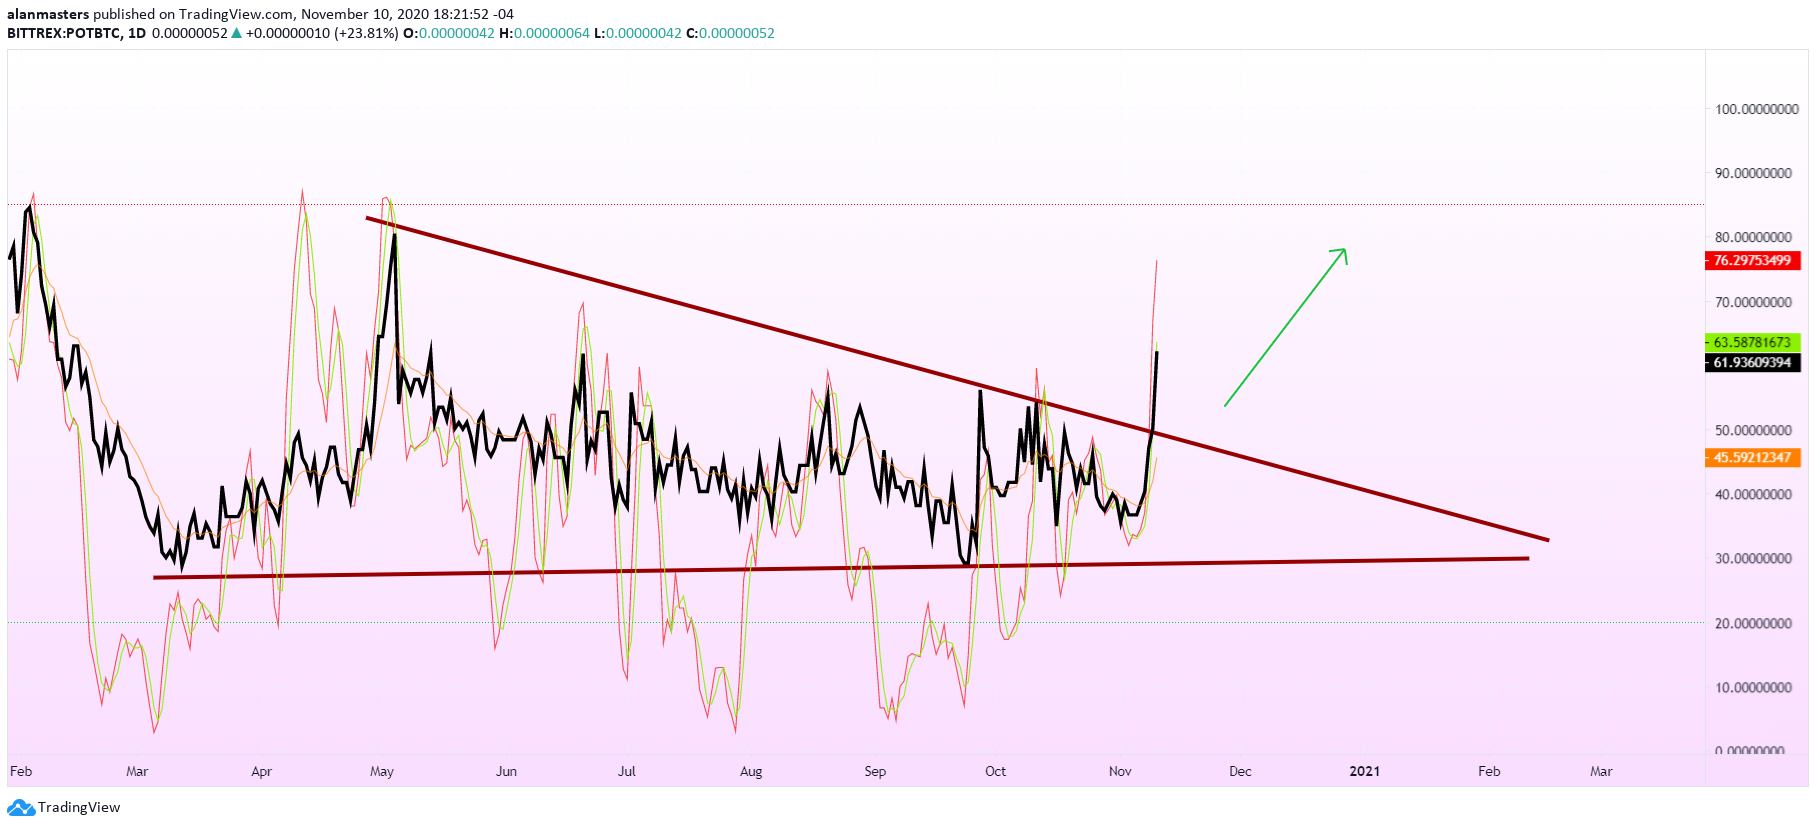Click the publication date text in header
Viewport: 1816px width, 828px height.
pyautogui.click(x=407, y=14)
